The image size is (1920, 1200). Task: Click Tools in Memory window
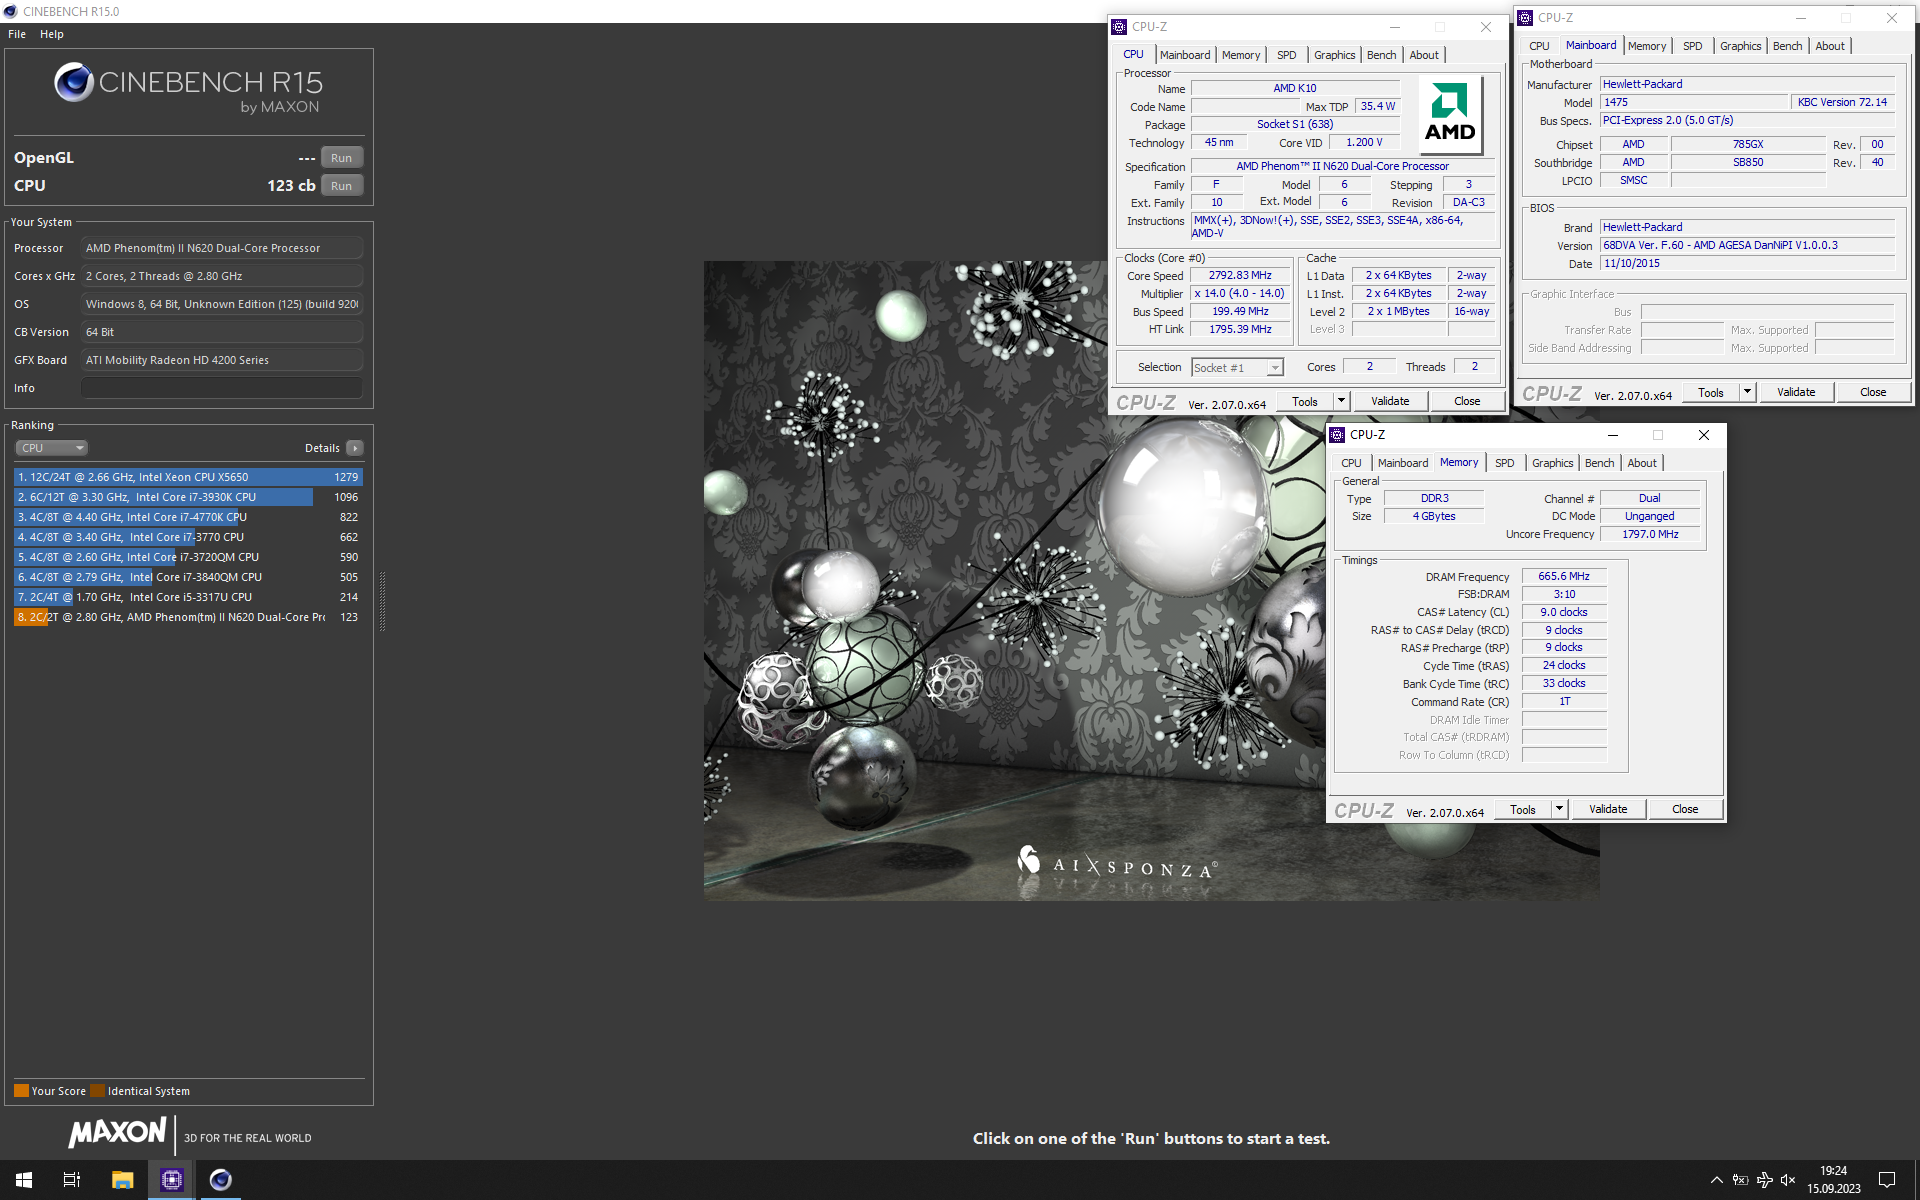pyautogui.click(x=1523, y=809)
